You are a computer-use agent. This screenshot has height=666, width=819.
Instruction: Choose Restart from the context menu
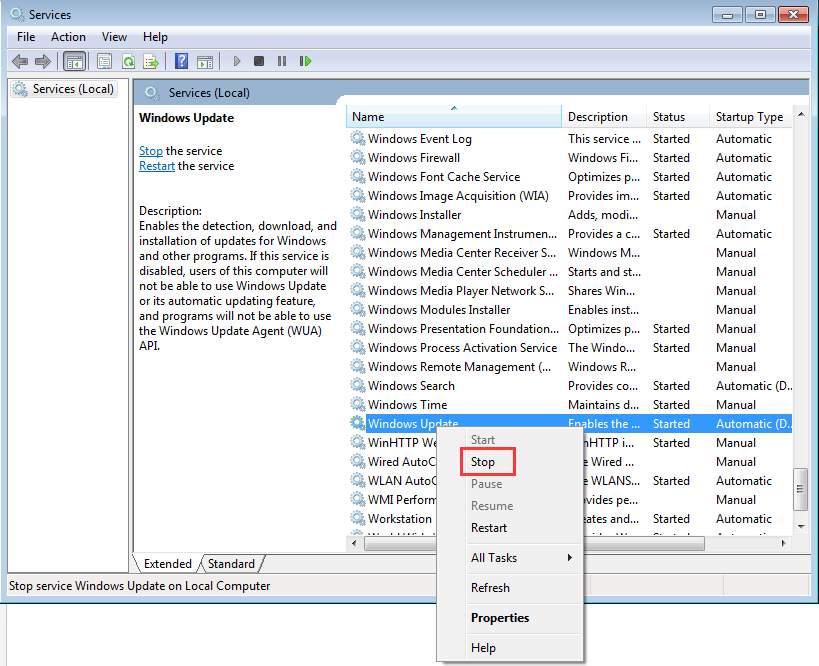click(489, 528)
